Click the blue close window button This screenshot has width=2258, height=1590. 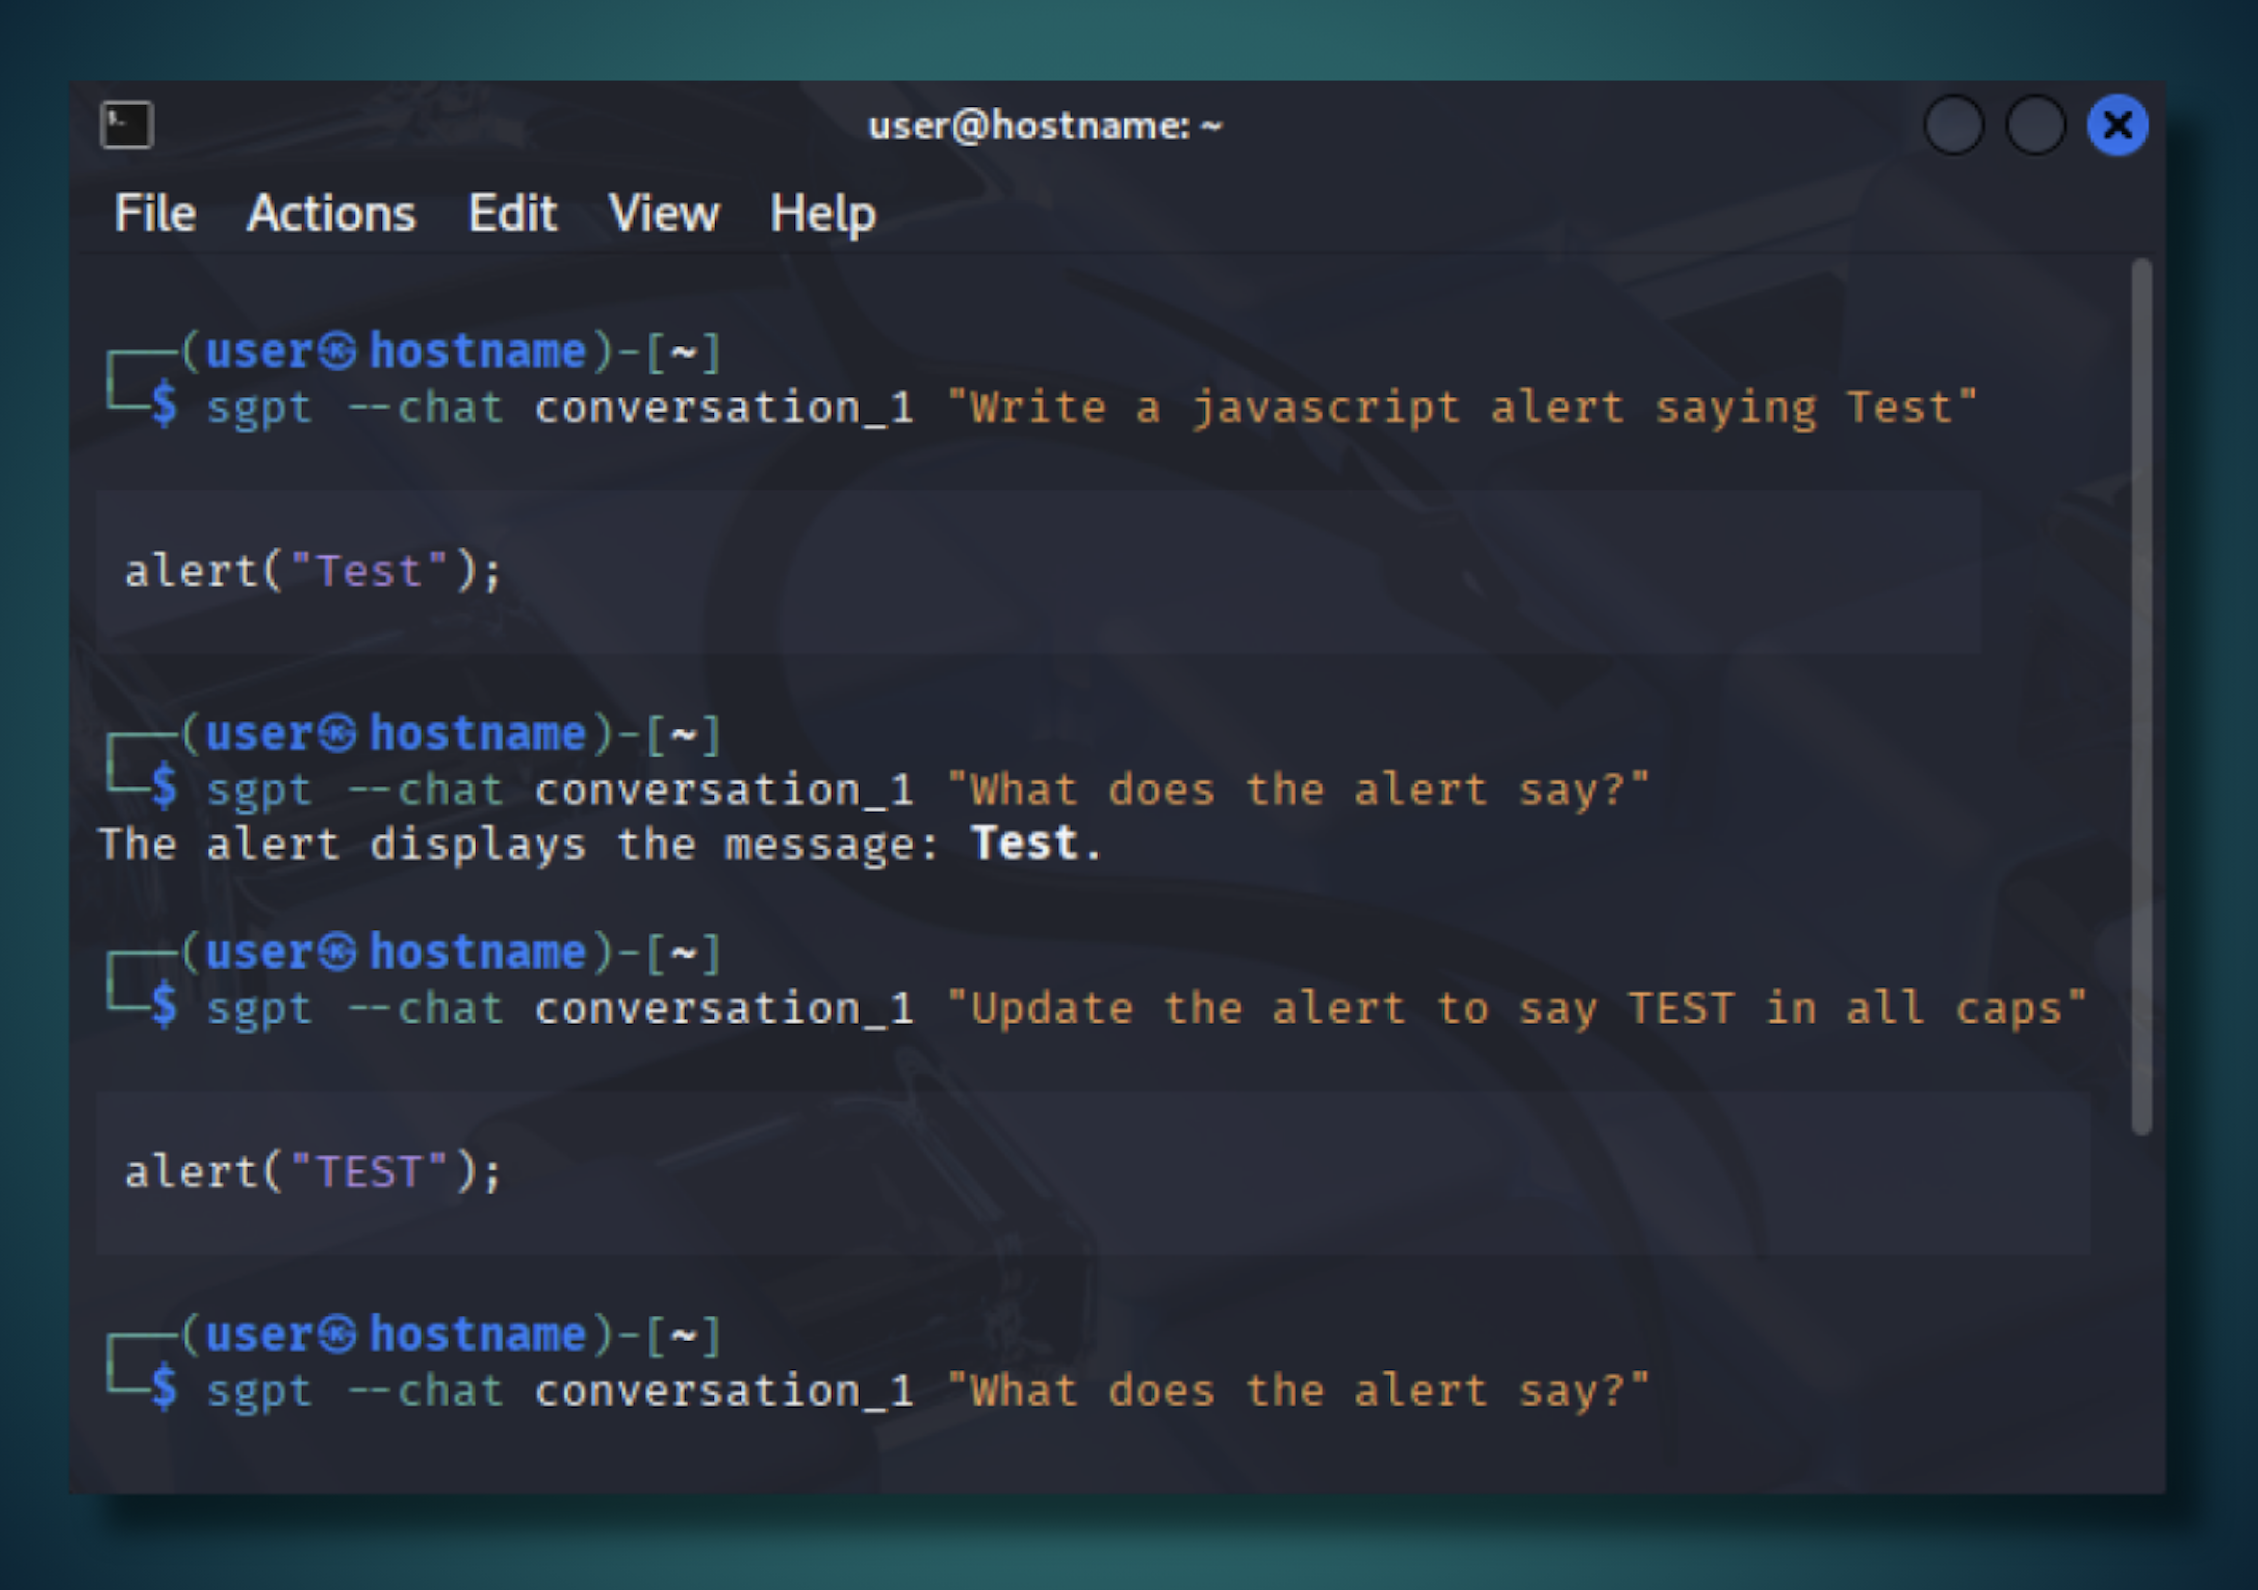coord(2117,124)
